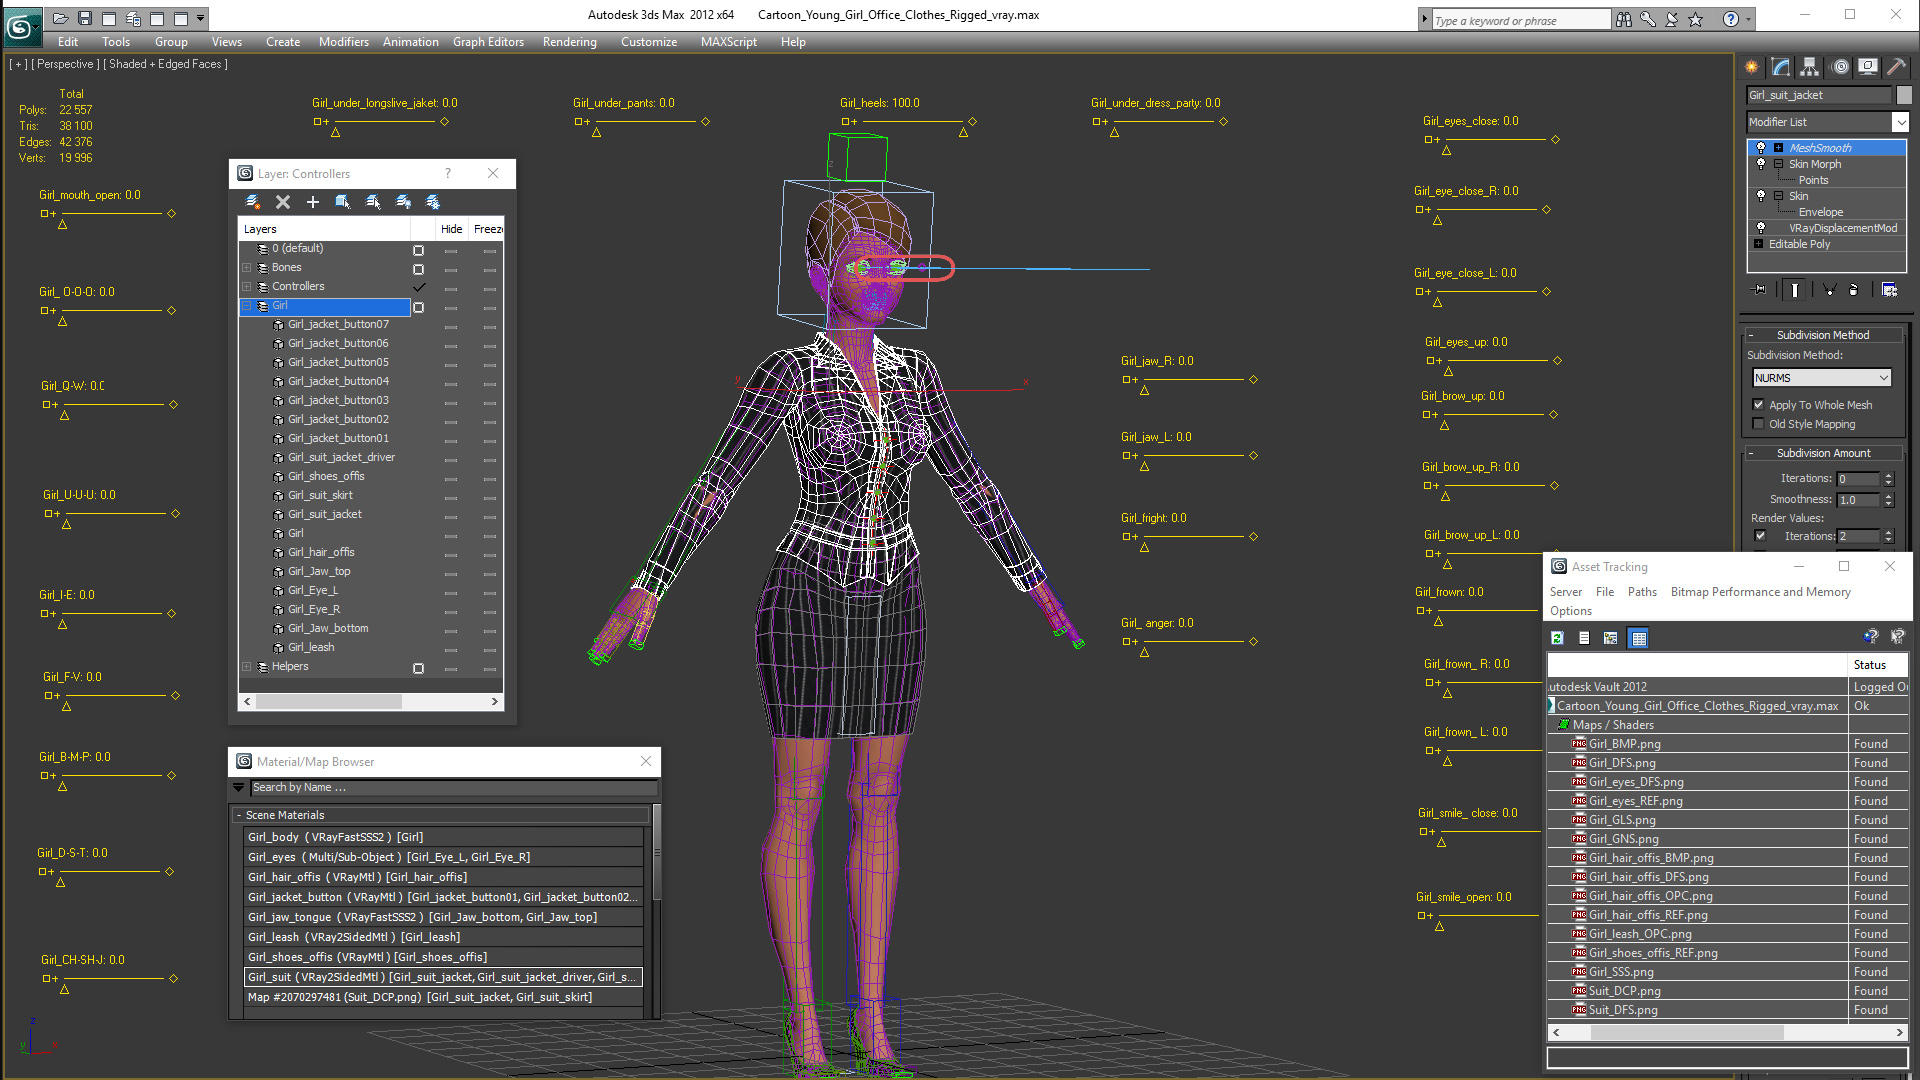Toggle current layer box for Bones layer

[418, 269]
